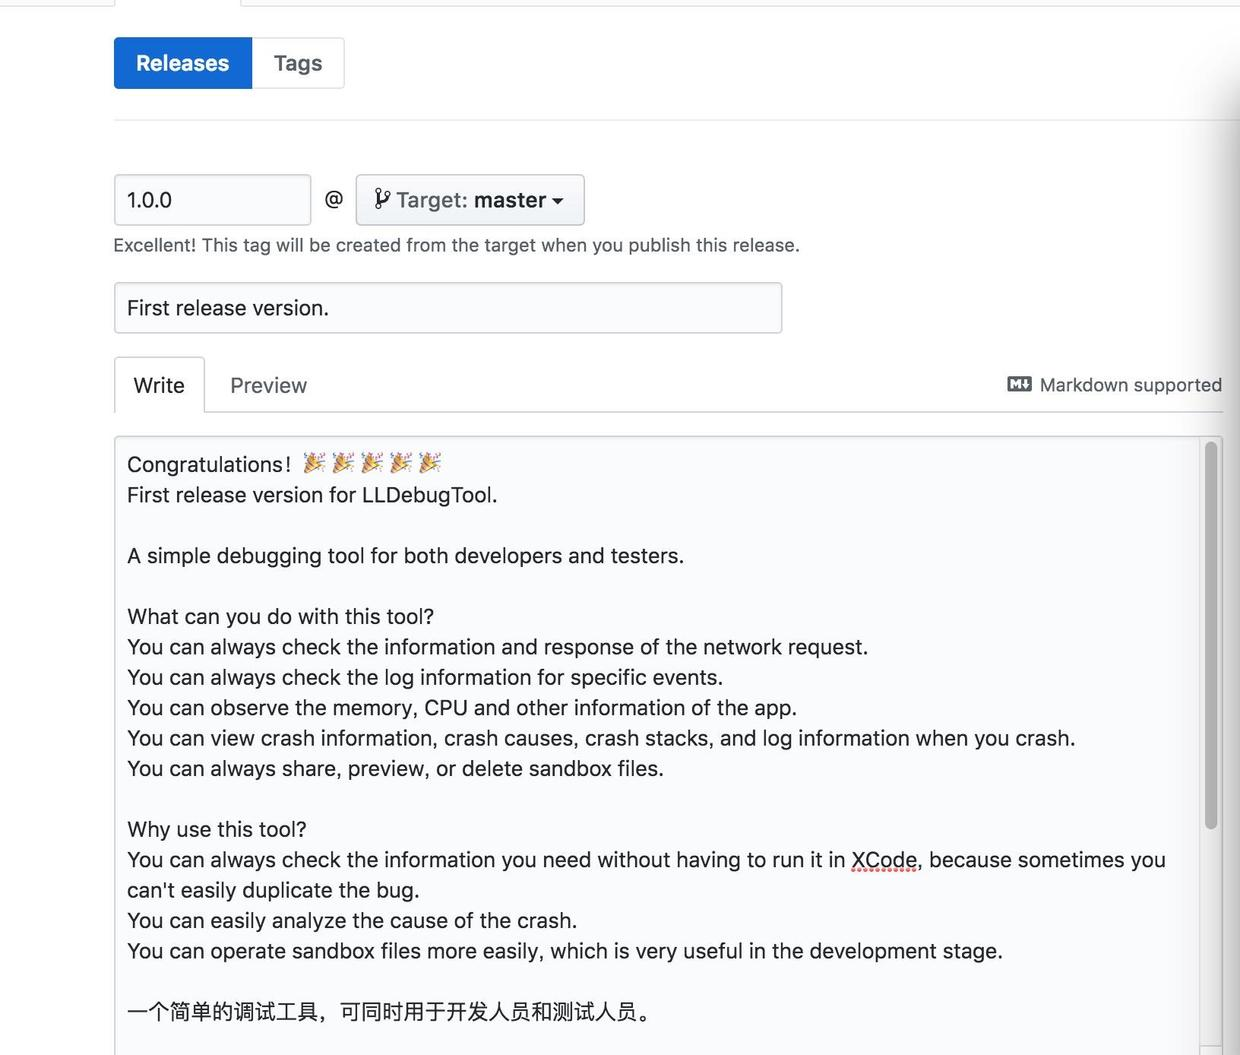This screenshot has width=1240, height=1055.
Task: Expand the Target: master branch dropdown
Action: (x=470, y=200)
